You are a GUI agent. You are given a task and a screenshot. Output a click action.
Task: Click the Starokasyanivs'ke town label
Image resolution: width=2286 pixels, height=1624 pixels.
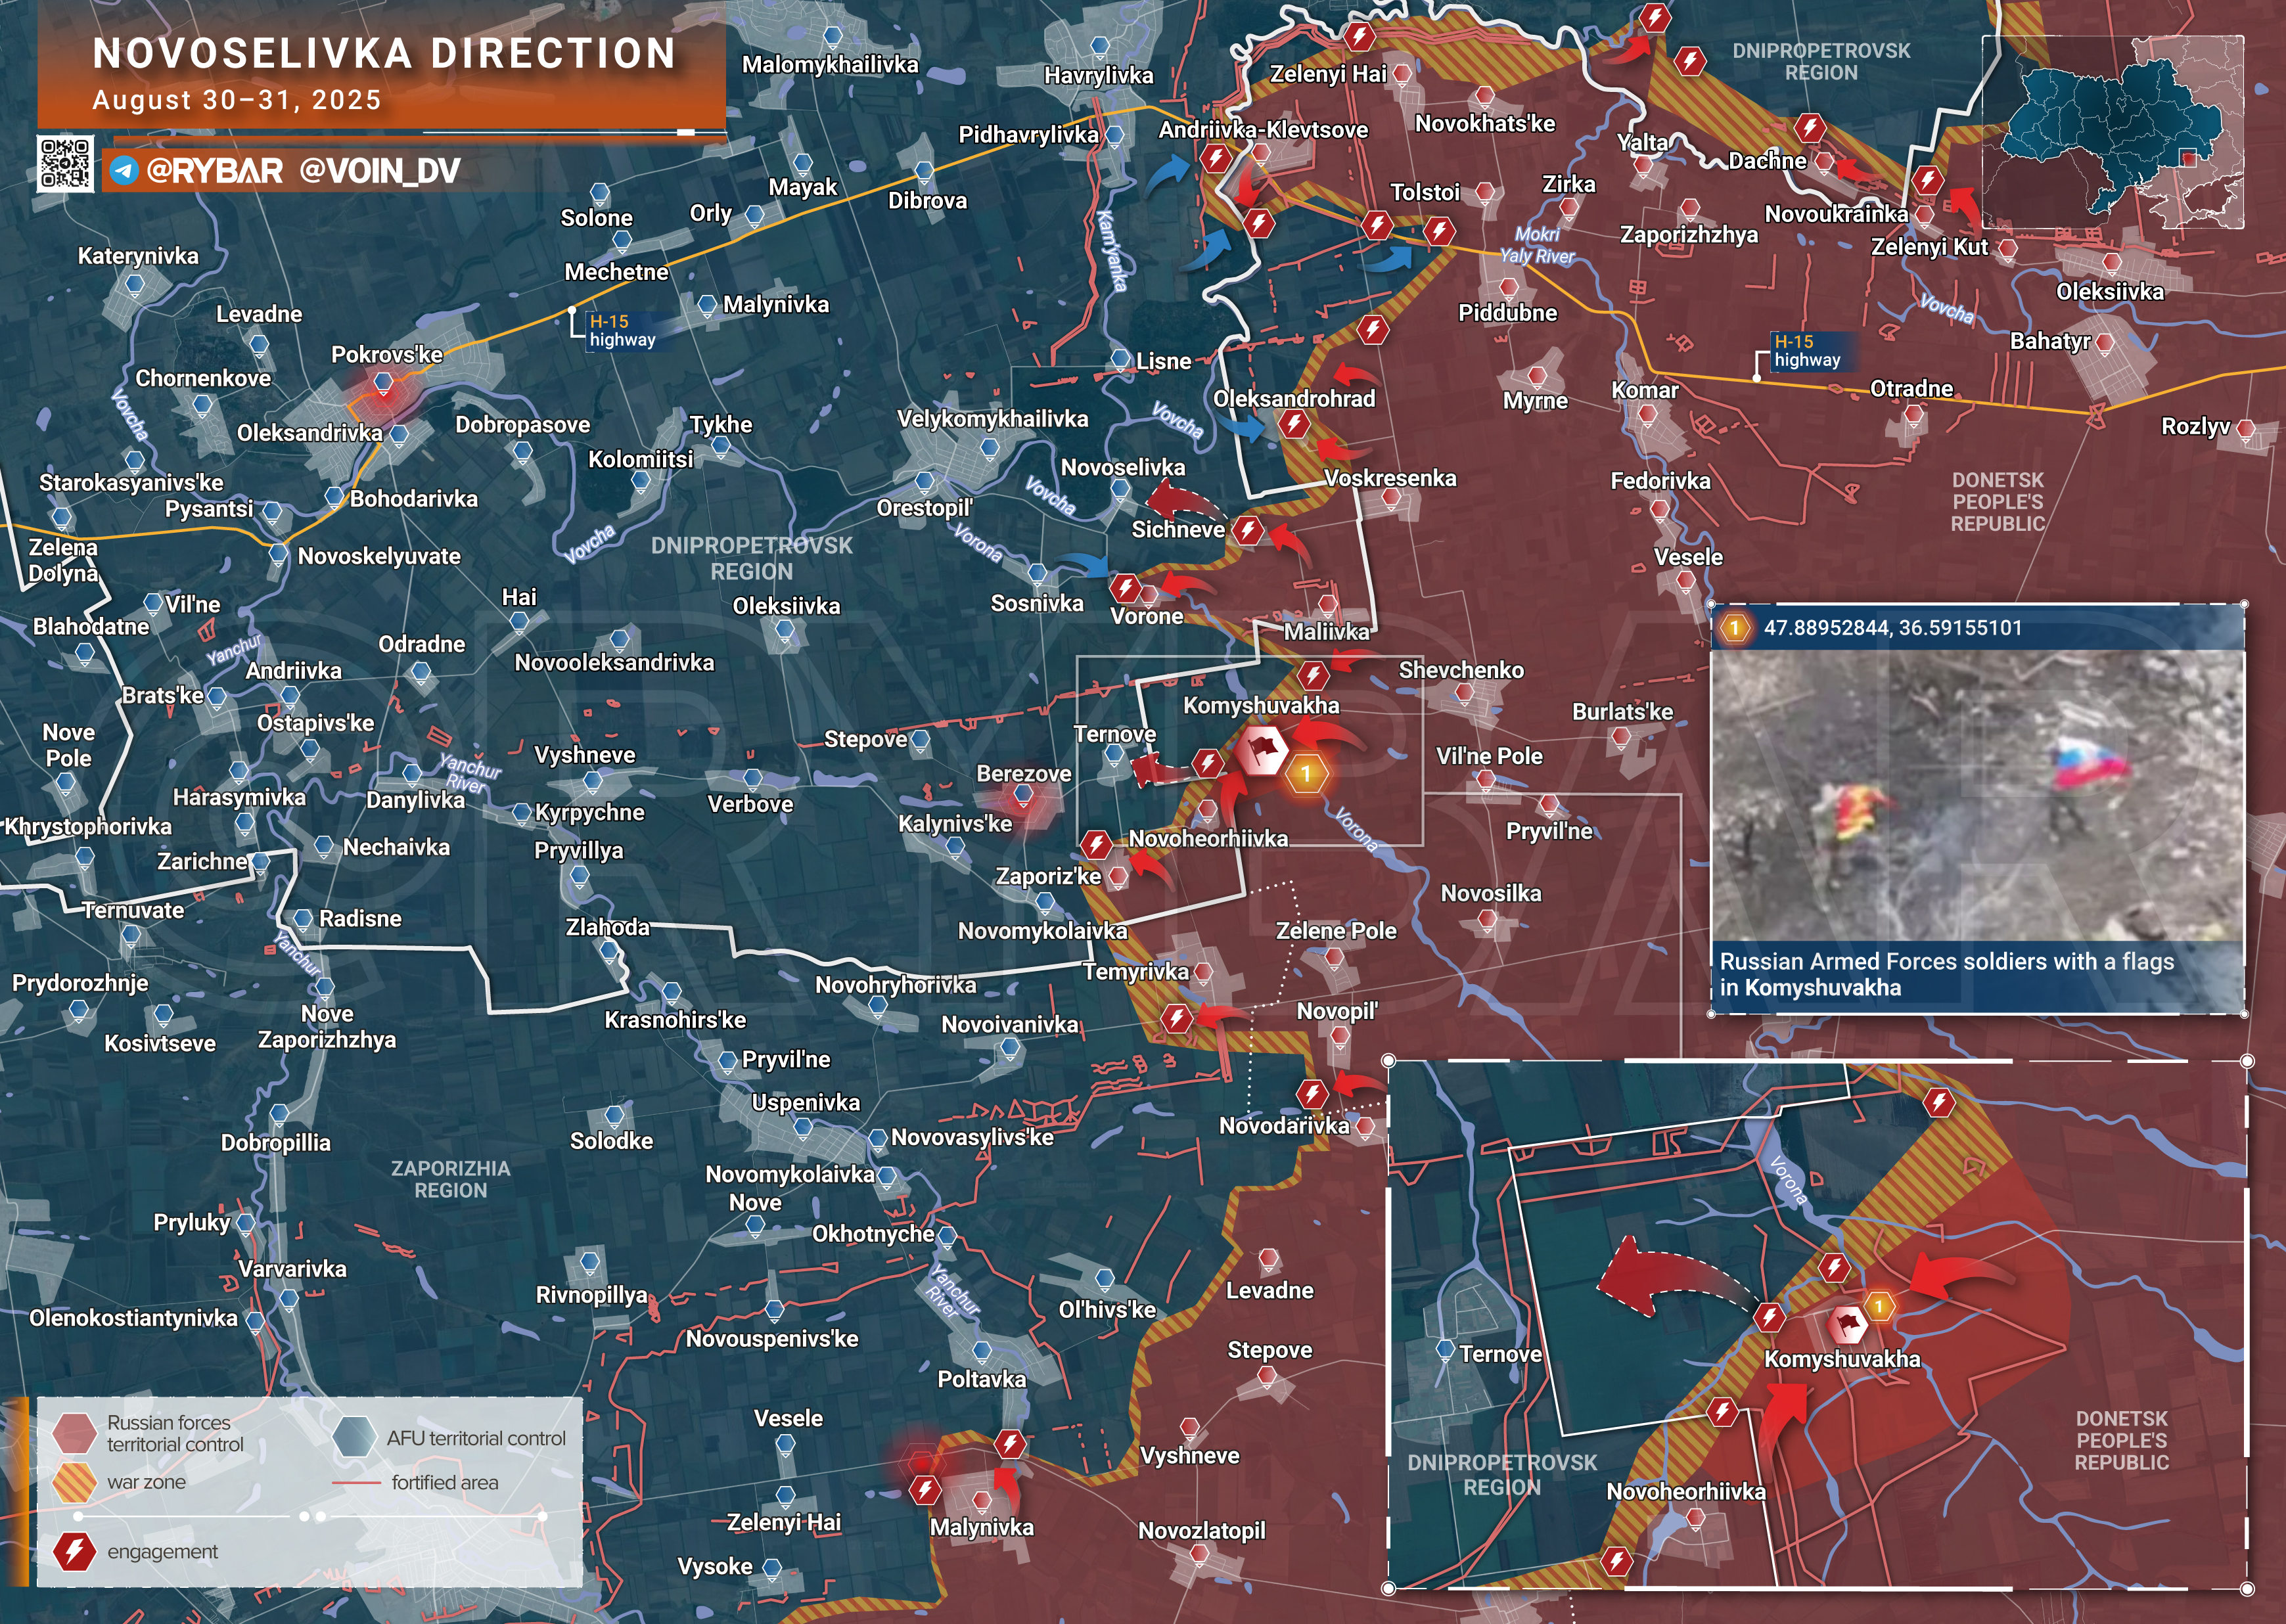coord(131,483)
